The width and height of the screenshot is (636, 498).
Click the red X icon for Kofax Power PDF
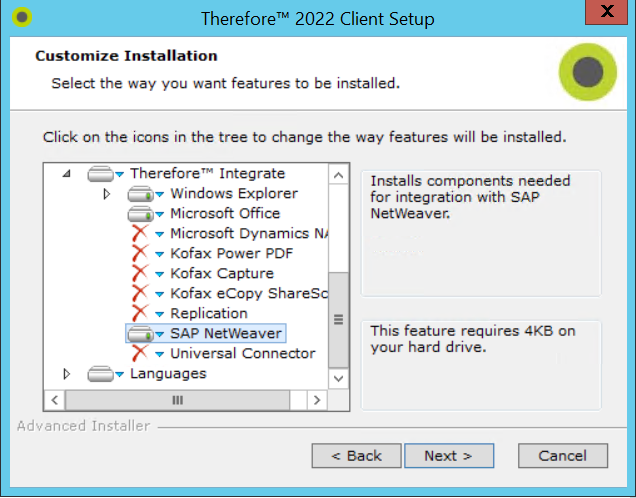click(140, 254)
